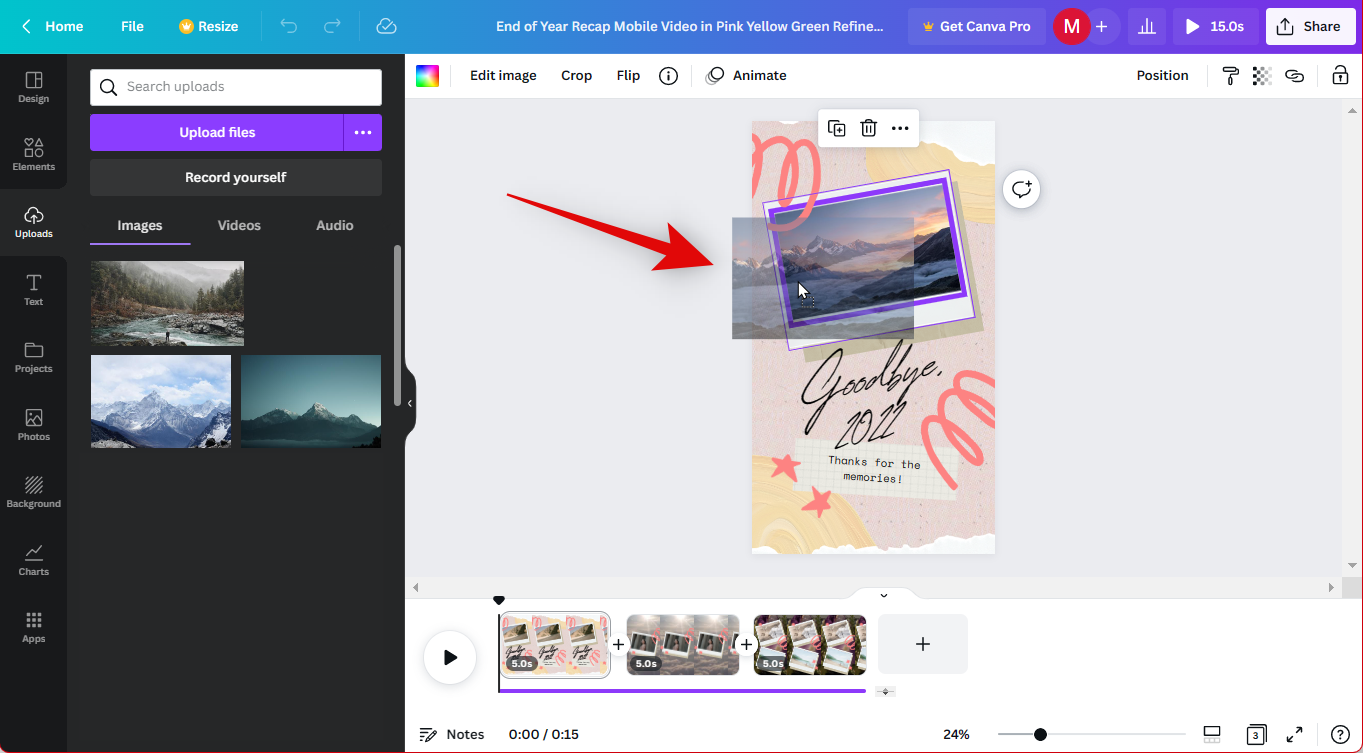This screenshot has height=753, width=1363.
Task: Open the Apps sidebar panel
Action: coord(33,627)
